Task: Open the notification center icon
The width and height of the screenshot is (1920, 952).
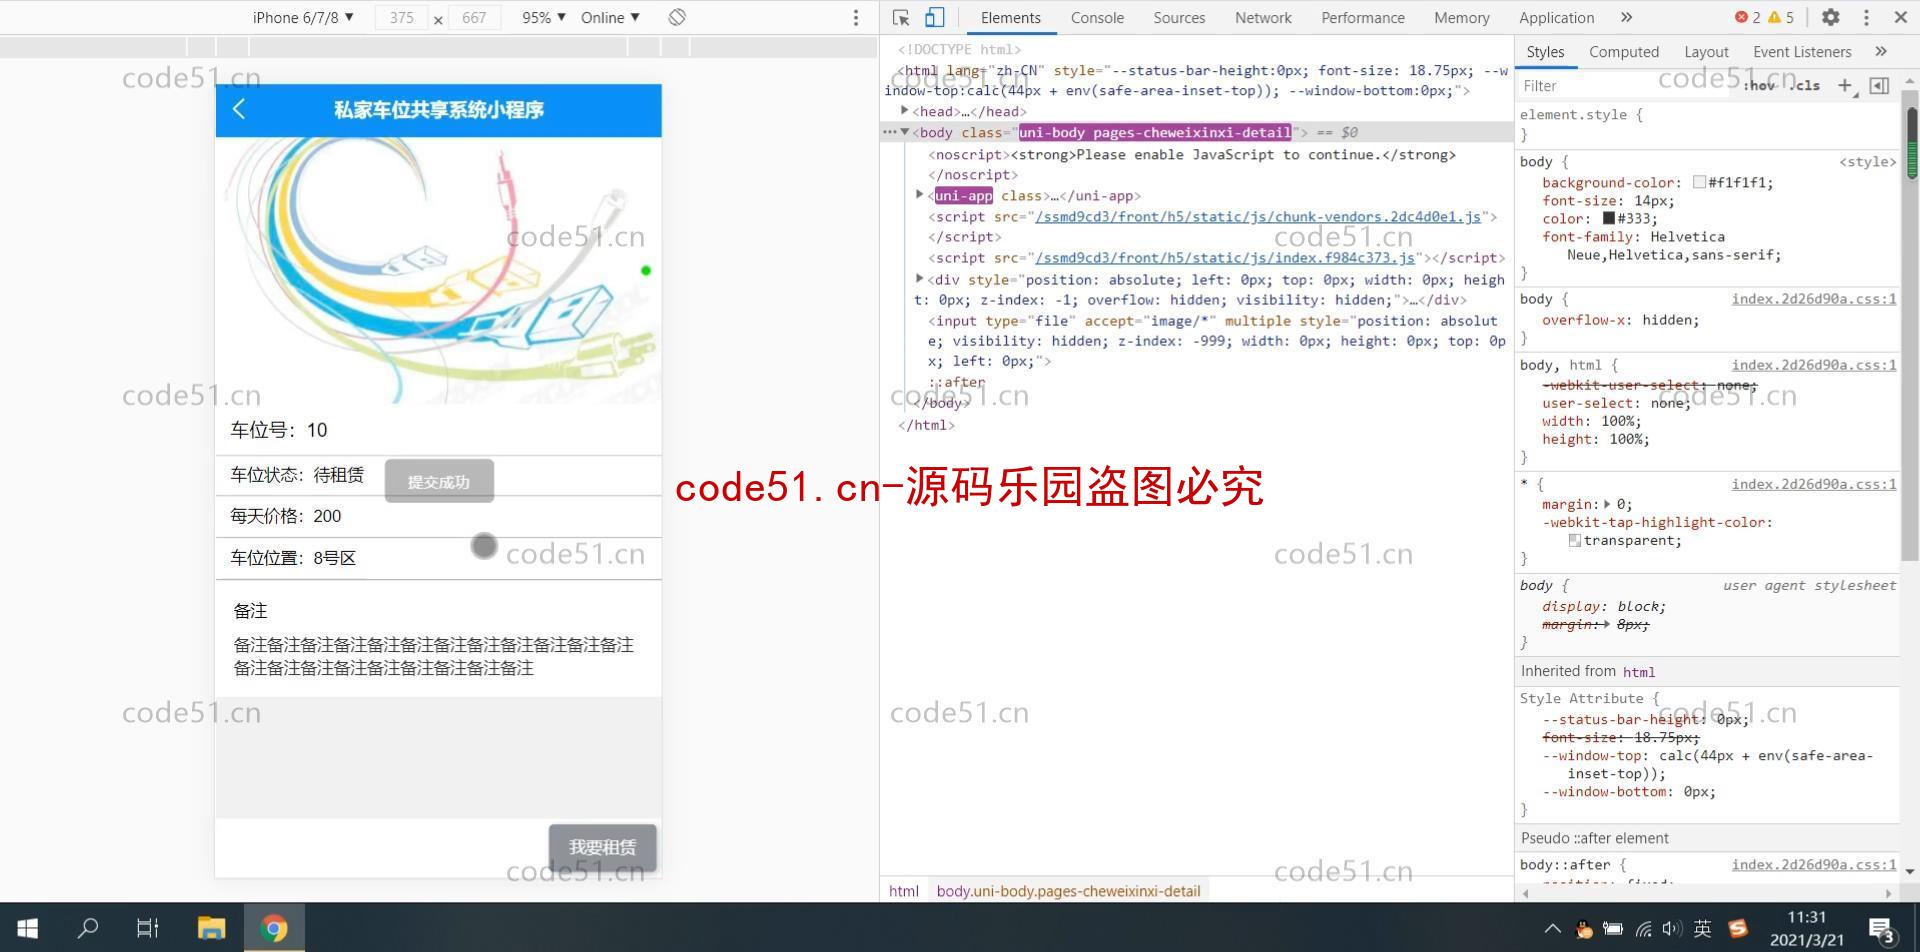Action: coord(1883,929)
